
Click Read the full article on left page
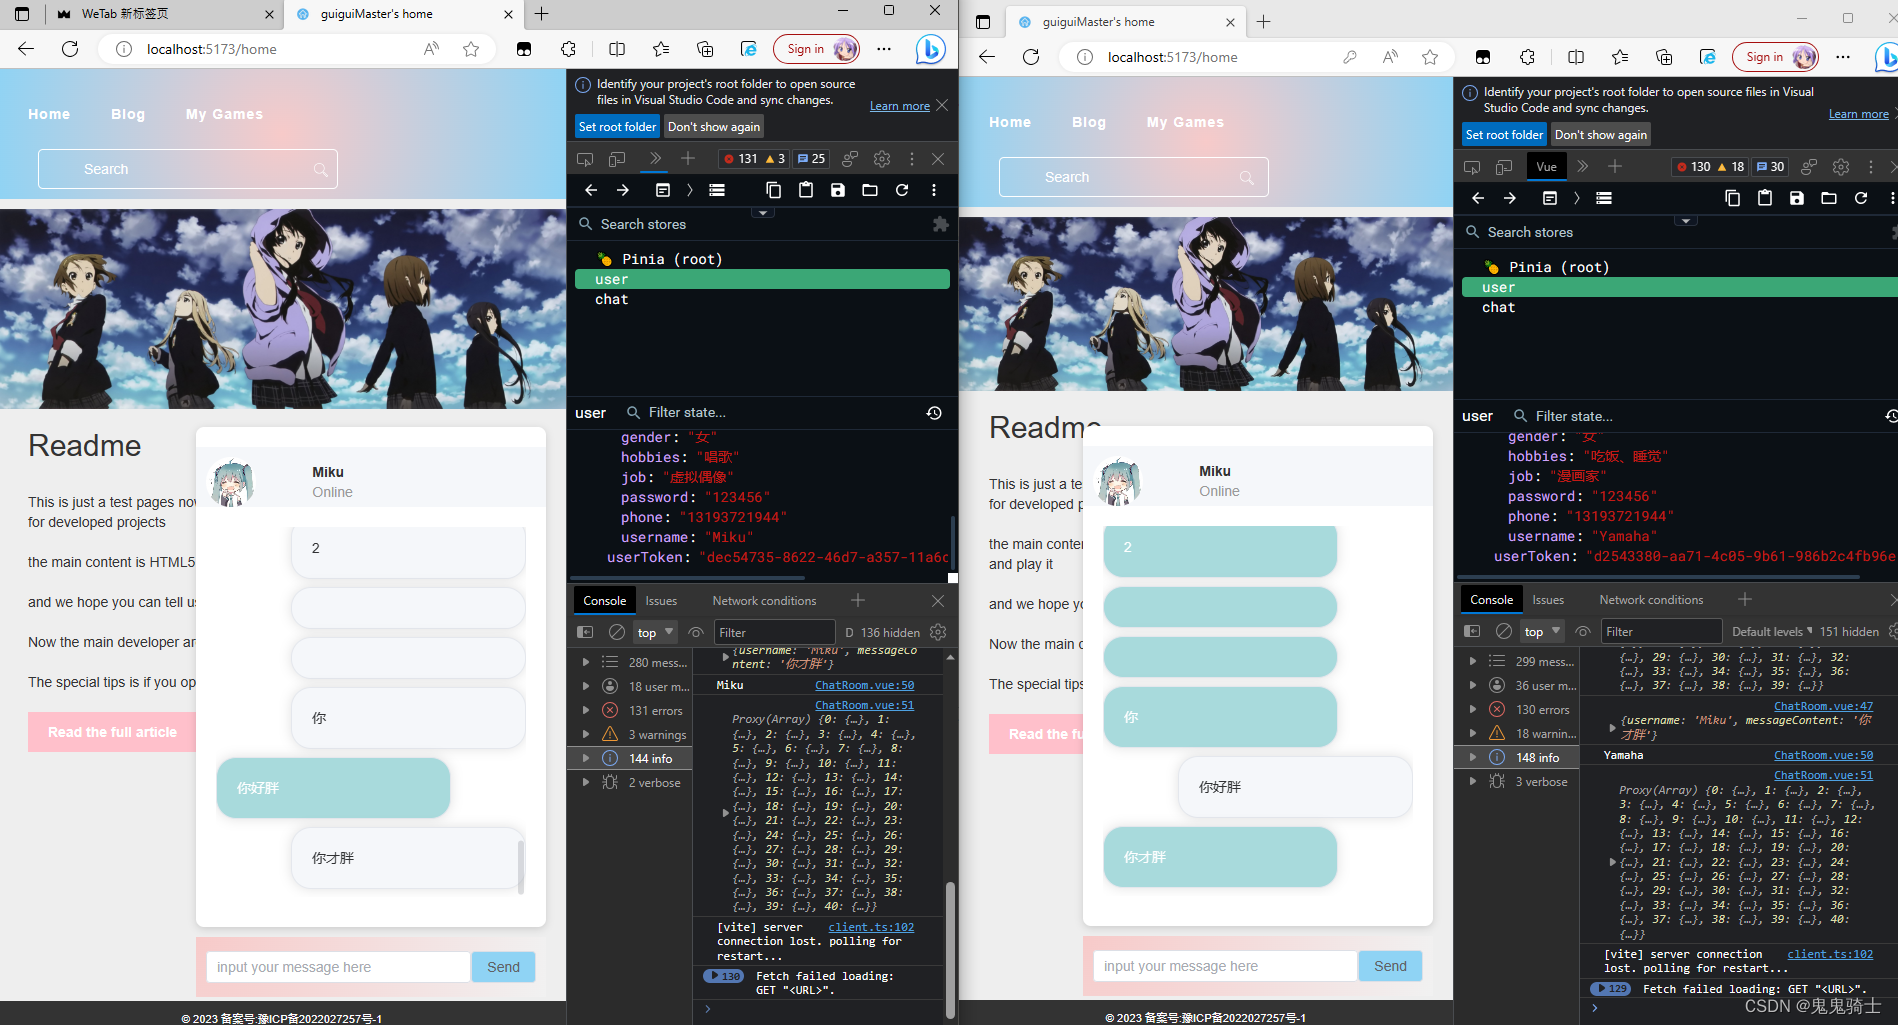[x=112, y=732]
